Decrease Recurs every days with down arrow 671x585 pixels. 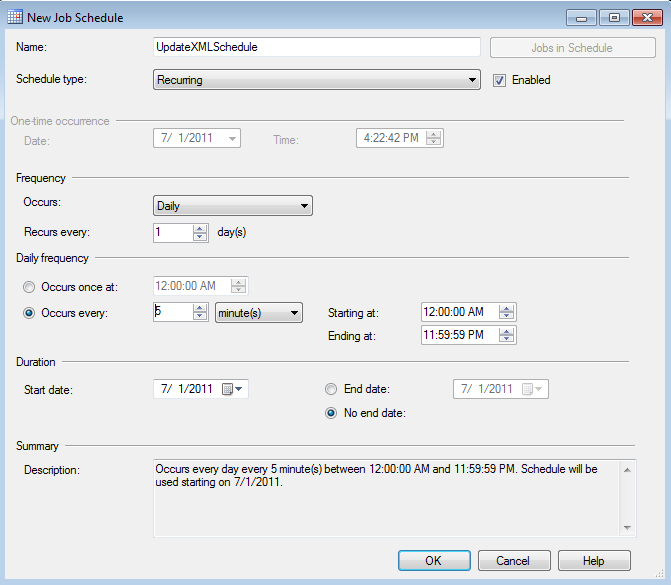(x=200, y=238)
